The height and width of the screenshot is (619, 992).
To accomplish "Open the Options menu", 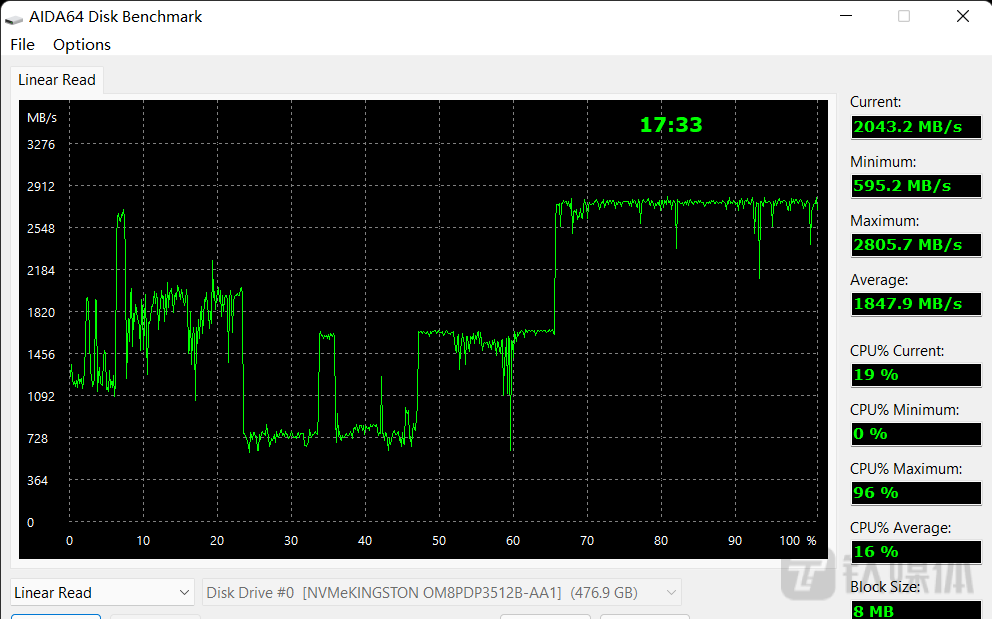I will pos(82,45).
